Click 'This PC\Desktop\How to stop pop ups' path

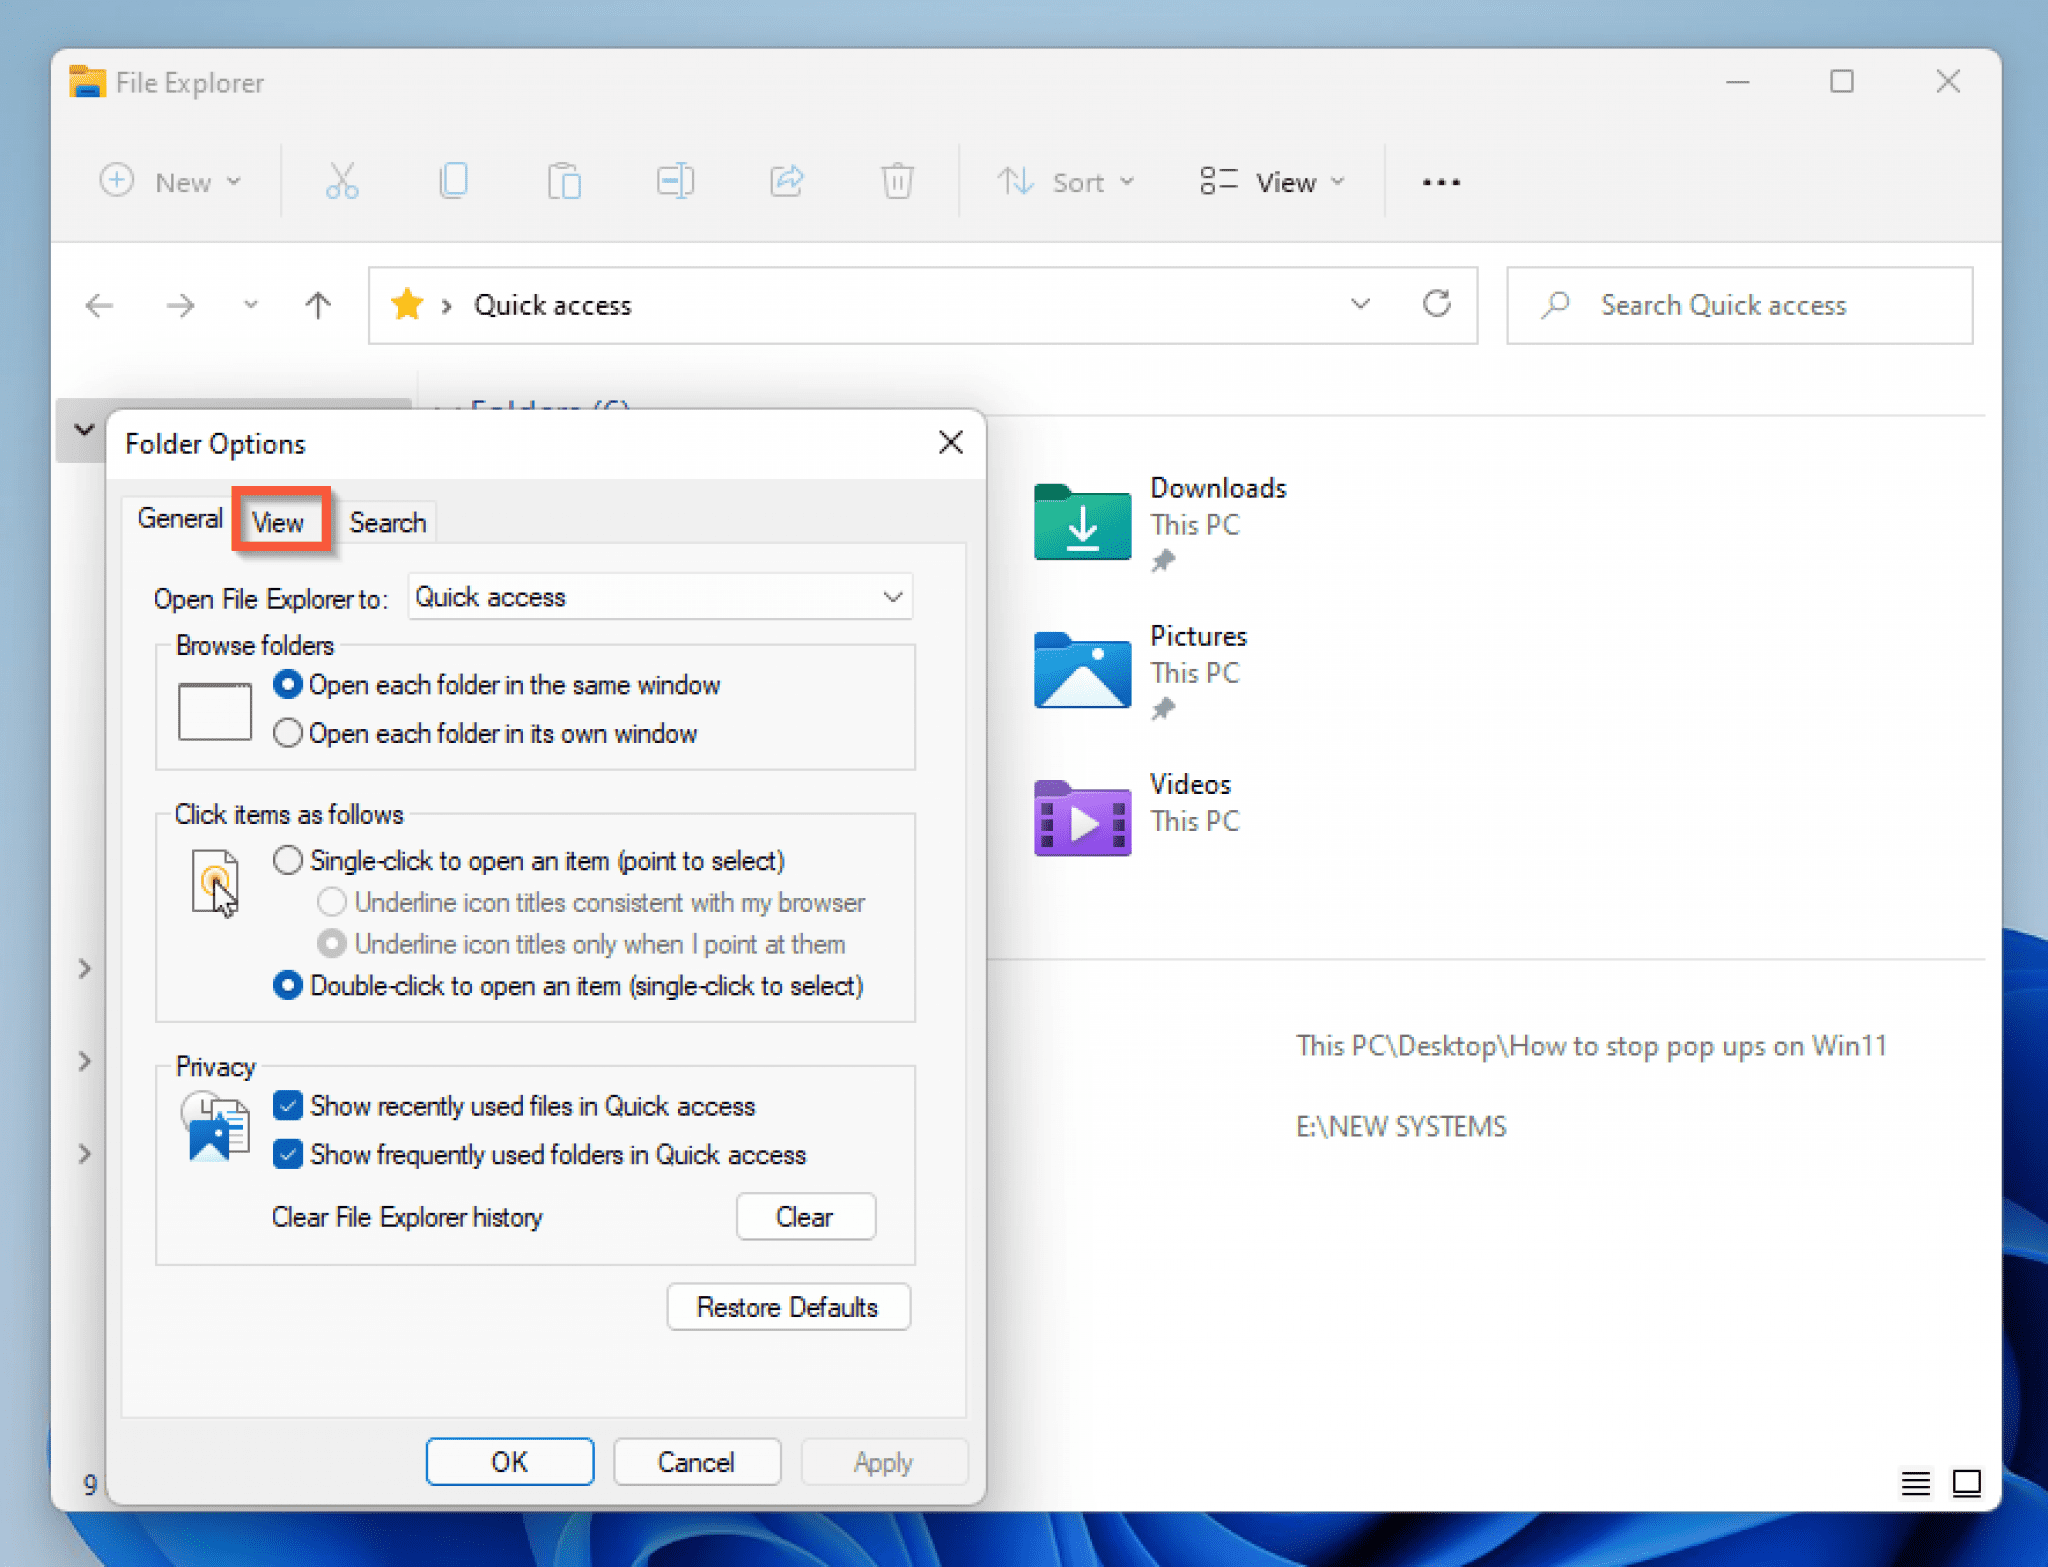tap(1591, 1046)
